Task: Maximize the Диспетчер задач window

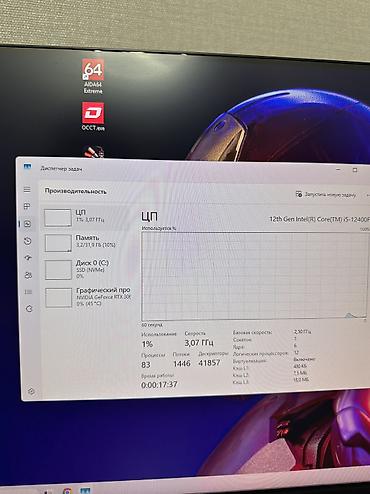Action: click(x=355, y=170)
